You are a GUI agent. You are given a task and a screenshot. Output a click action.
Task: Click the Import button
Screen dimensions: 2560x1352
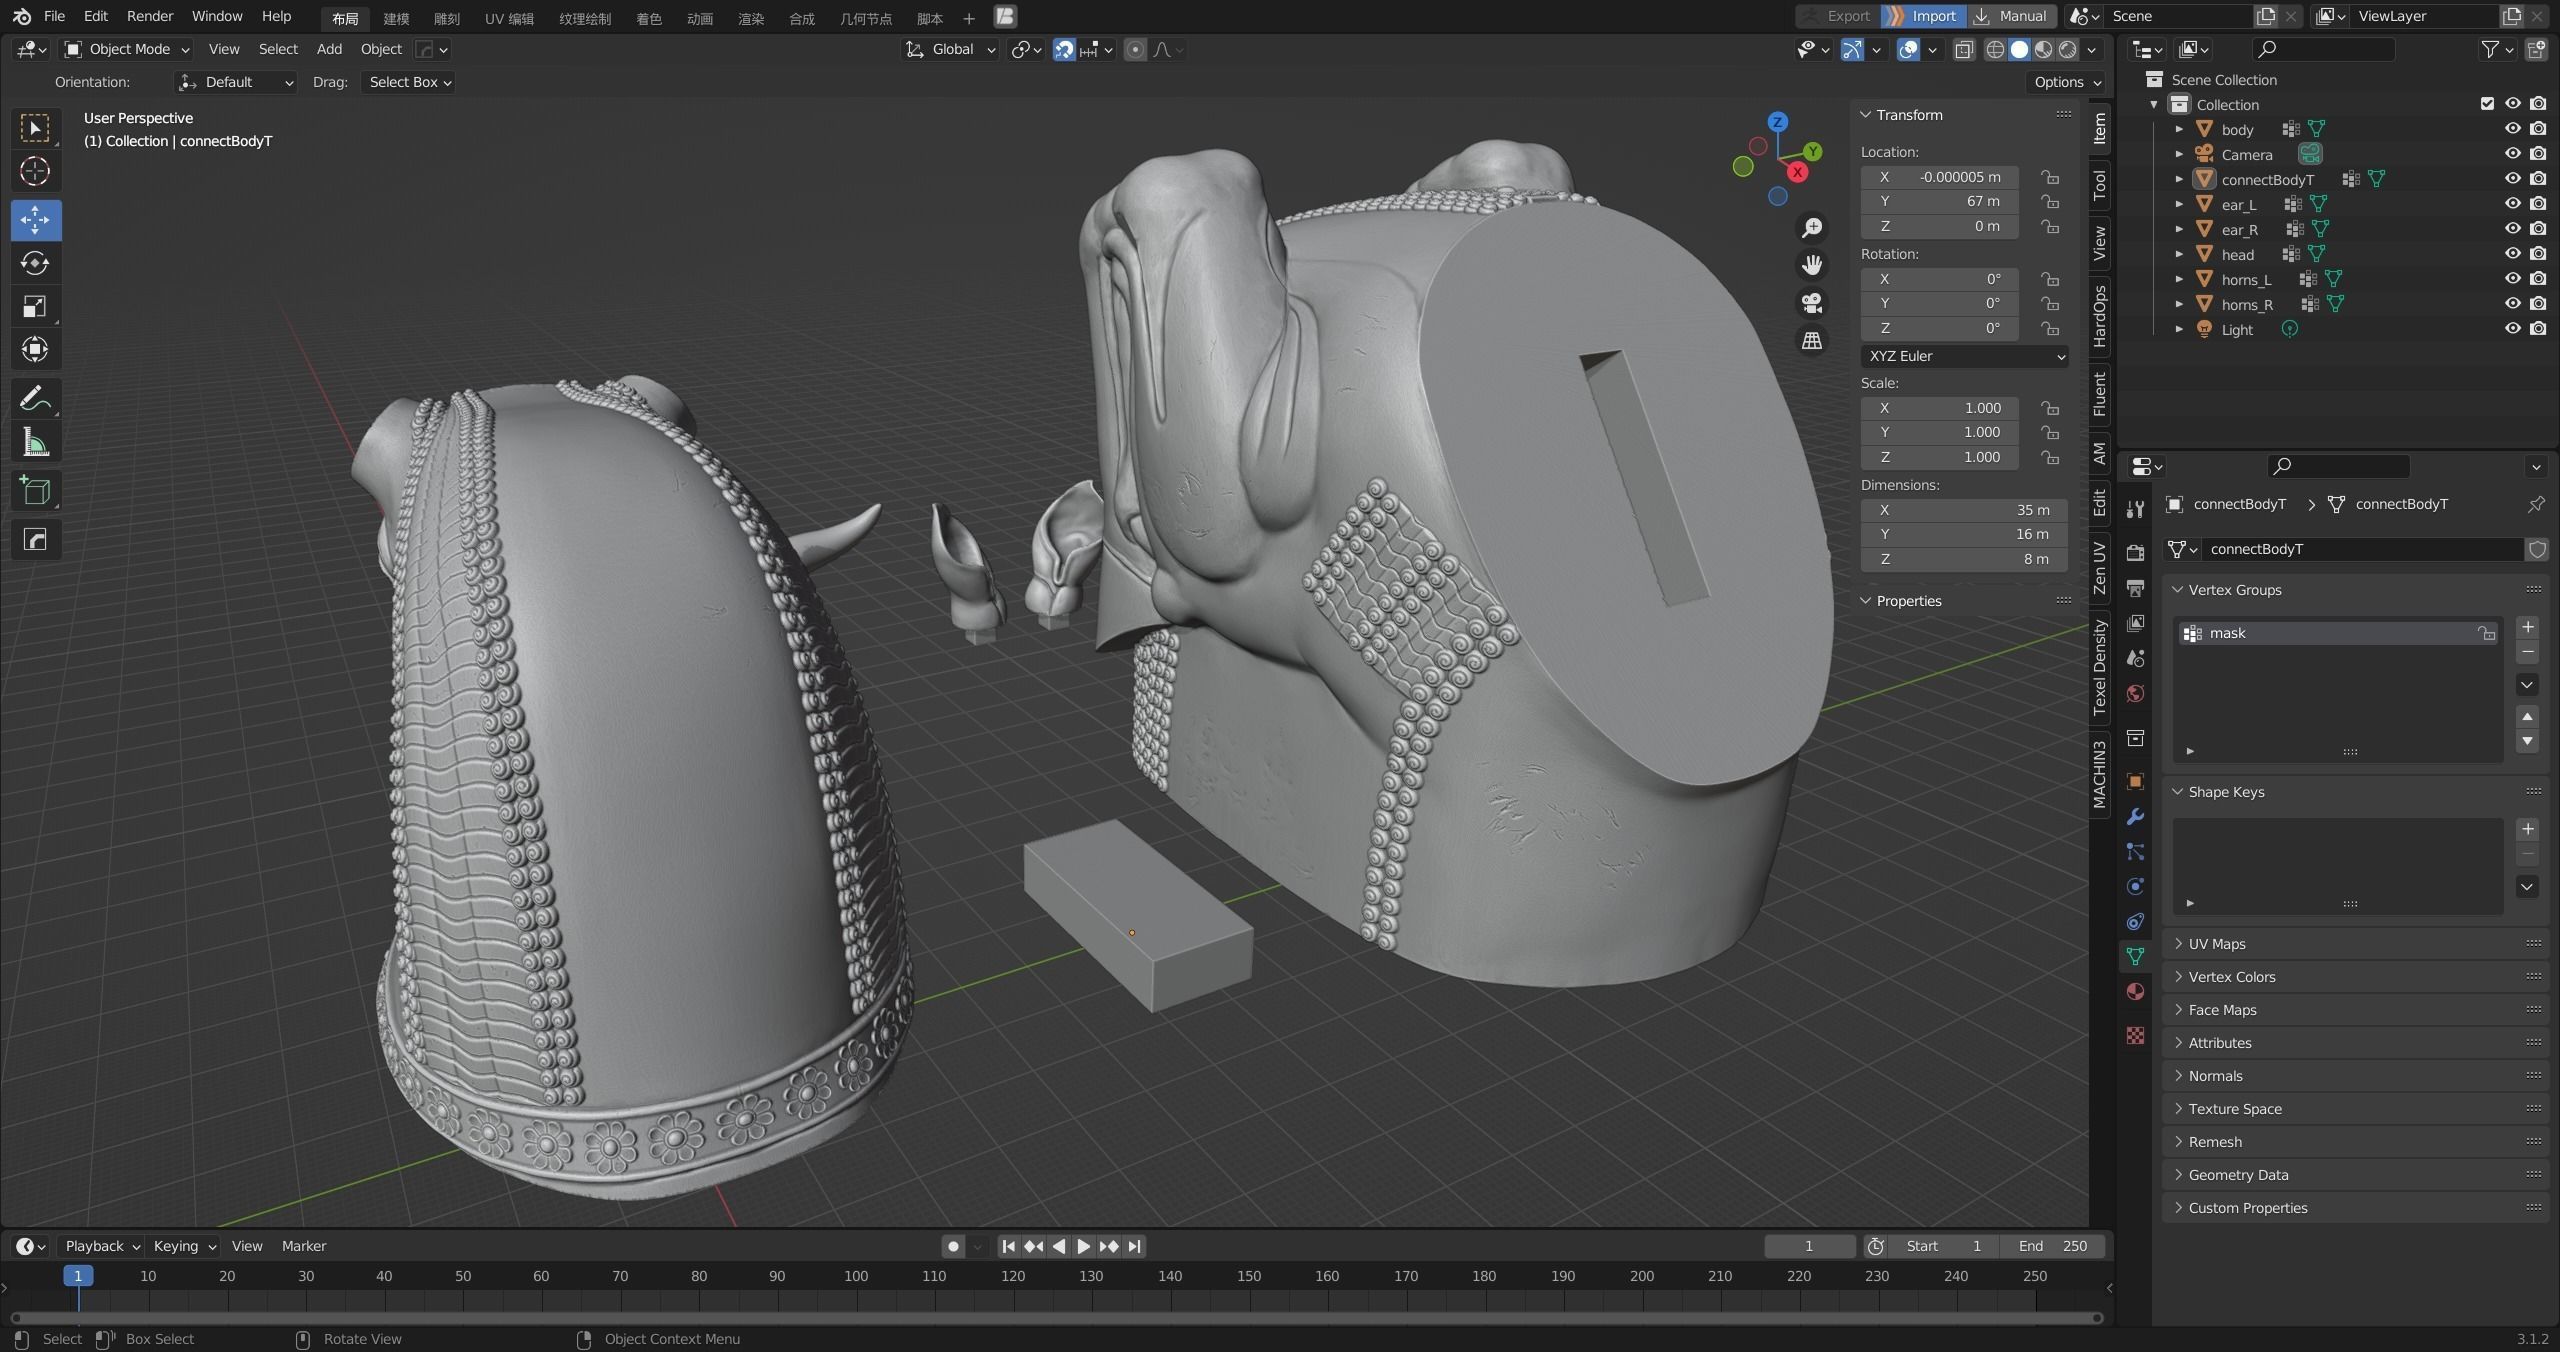[x=1922, y=16]
